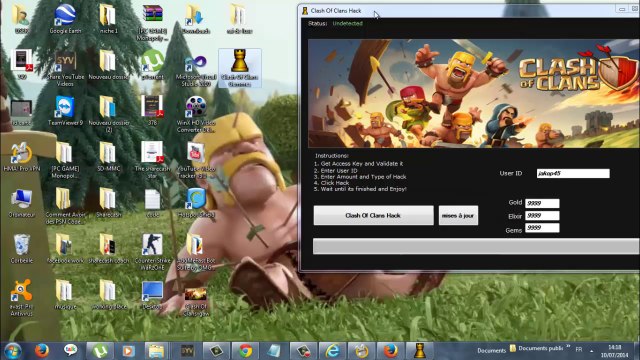Open the Ordinateur (Computer) desktop icon

click(21, 203)
